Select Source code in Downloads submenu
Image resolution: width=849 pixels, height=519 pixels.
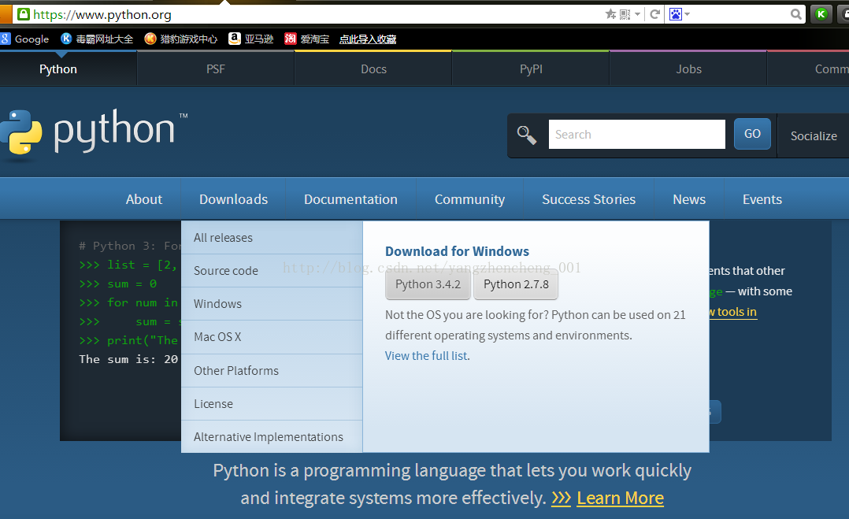point(272,271)
